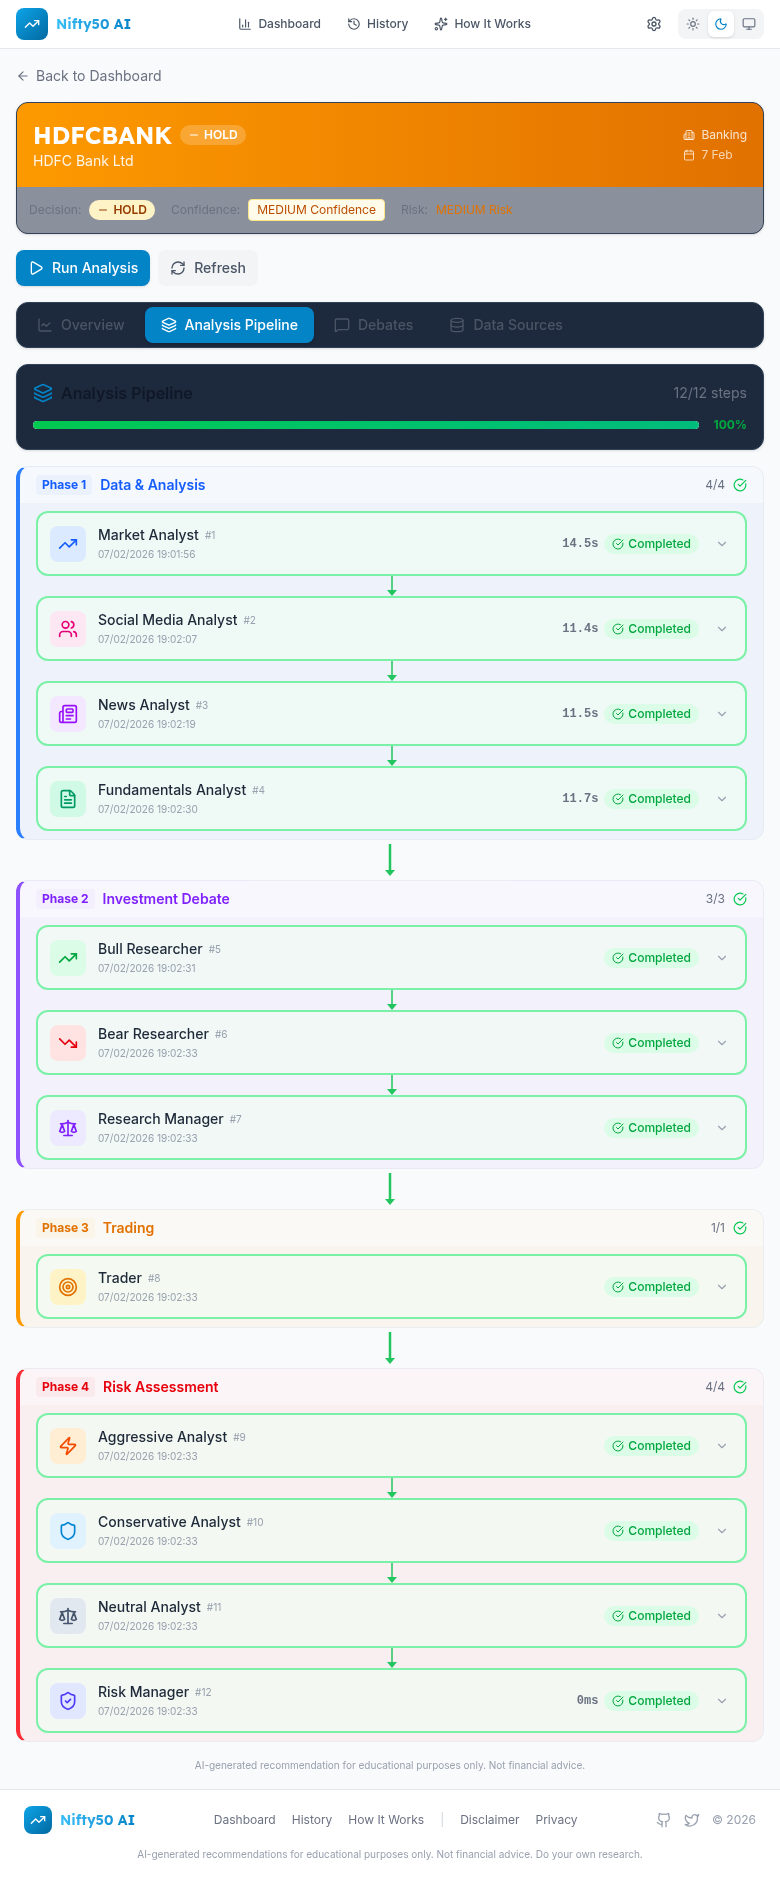Screen dimensions: 780x1878
Task: Click the Nifty50 AI logo icon
Action: (x=32, y=24)
